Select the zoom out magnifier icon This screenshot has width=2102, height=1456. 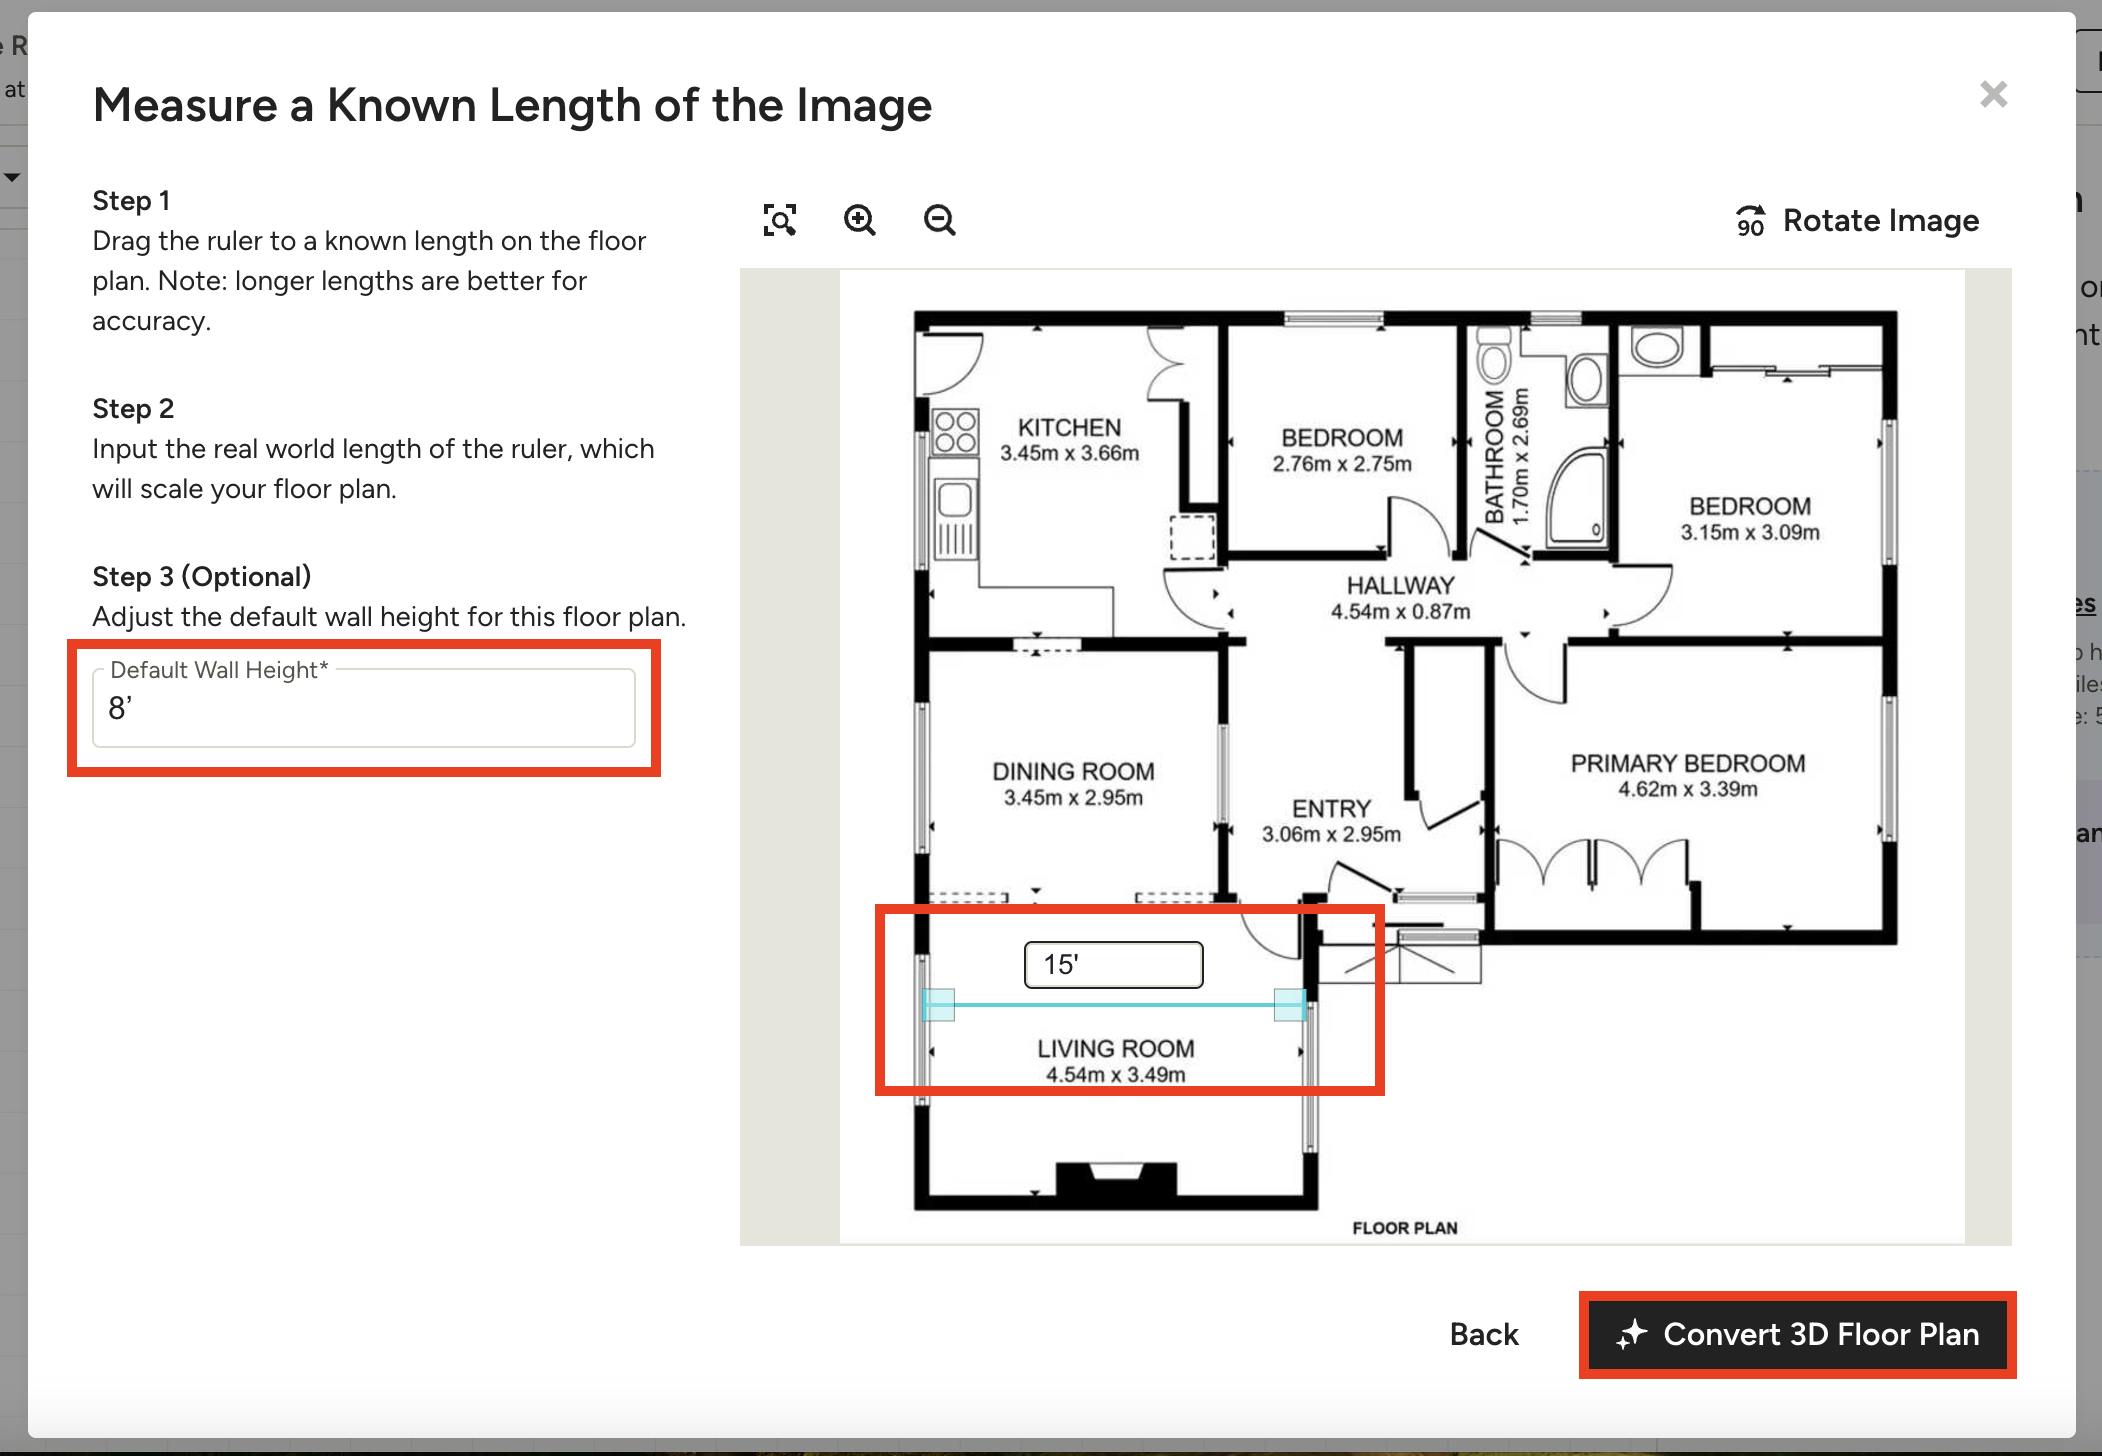tap(938, 220)
